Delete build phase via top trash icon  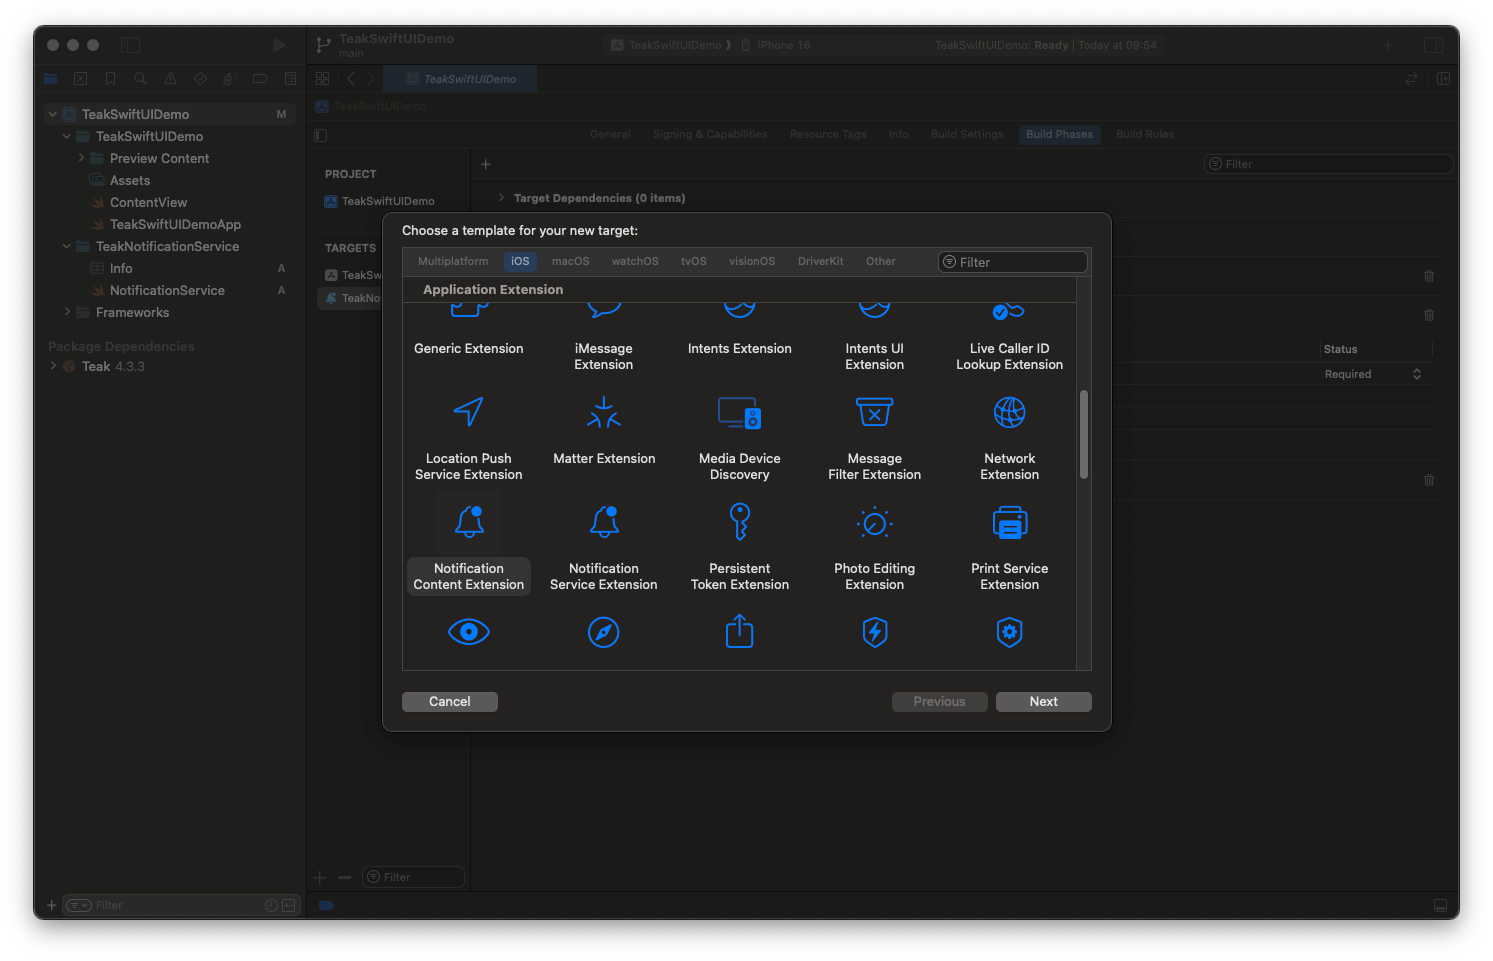tap(1429, 276)
